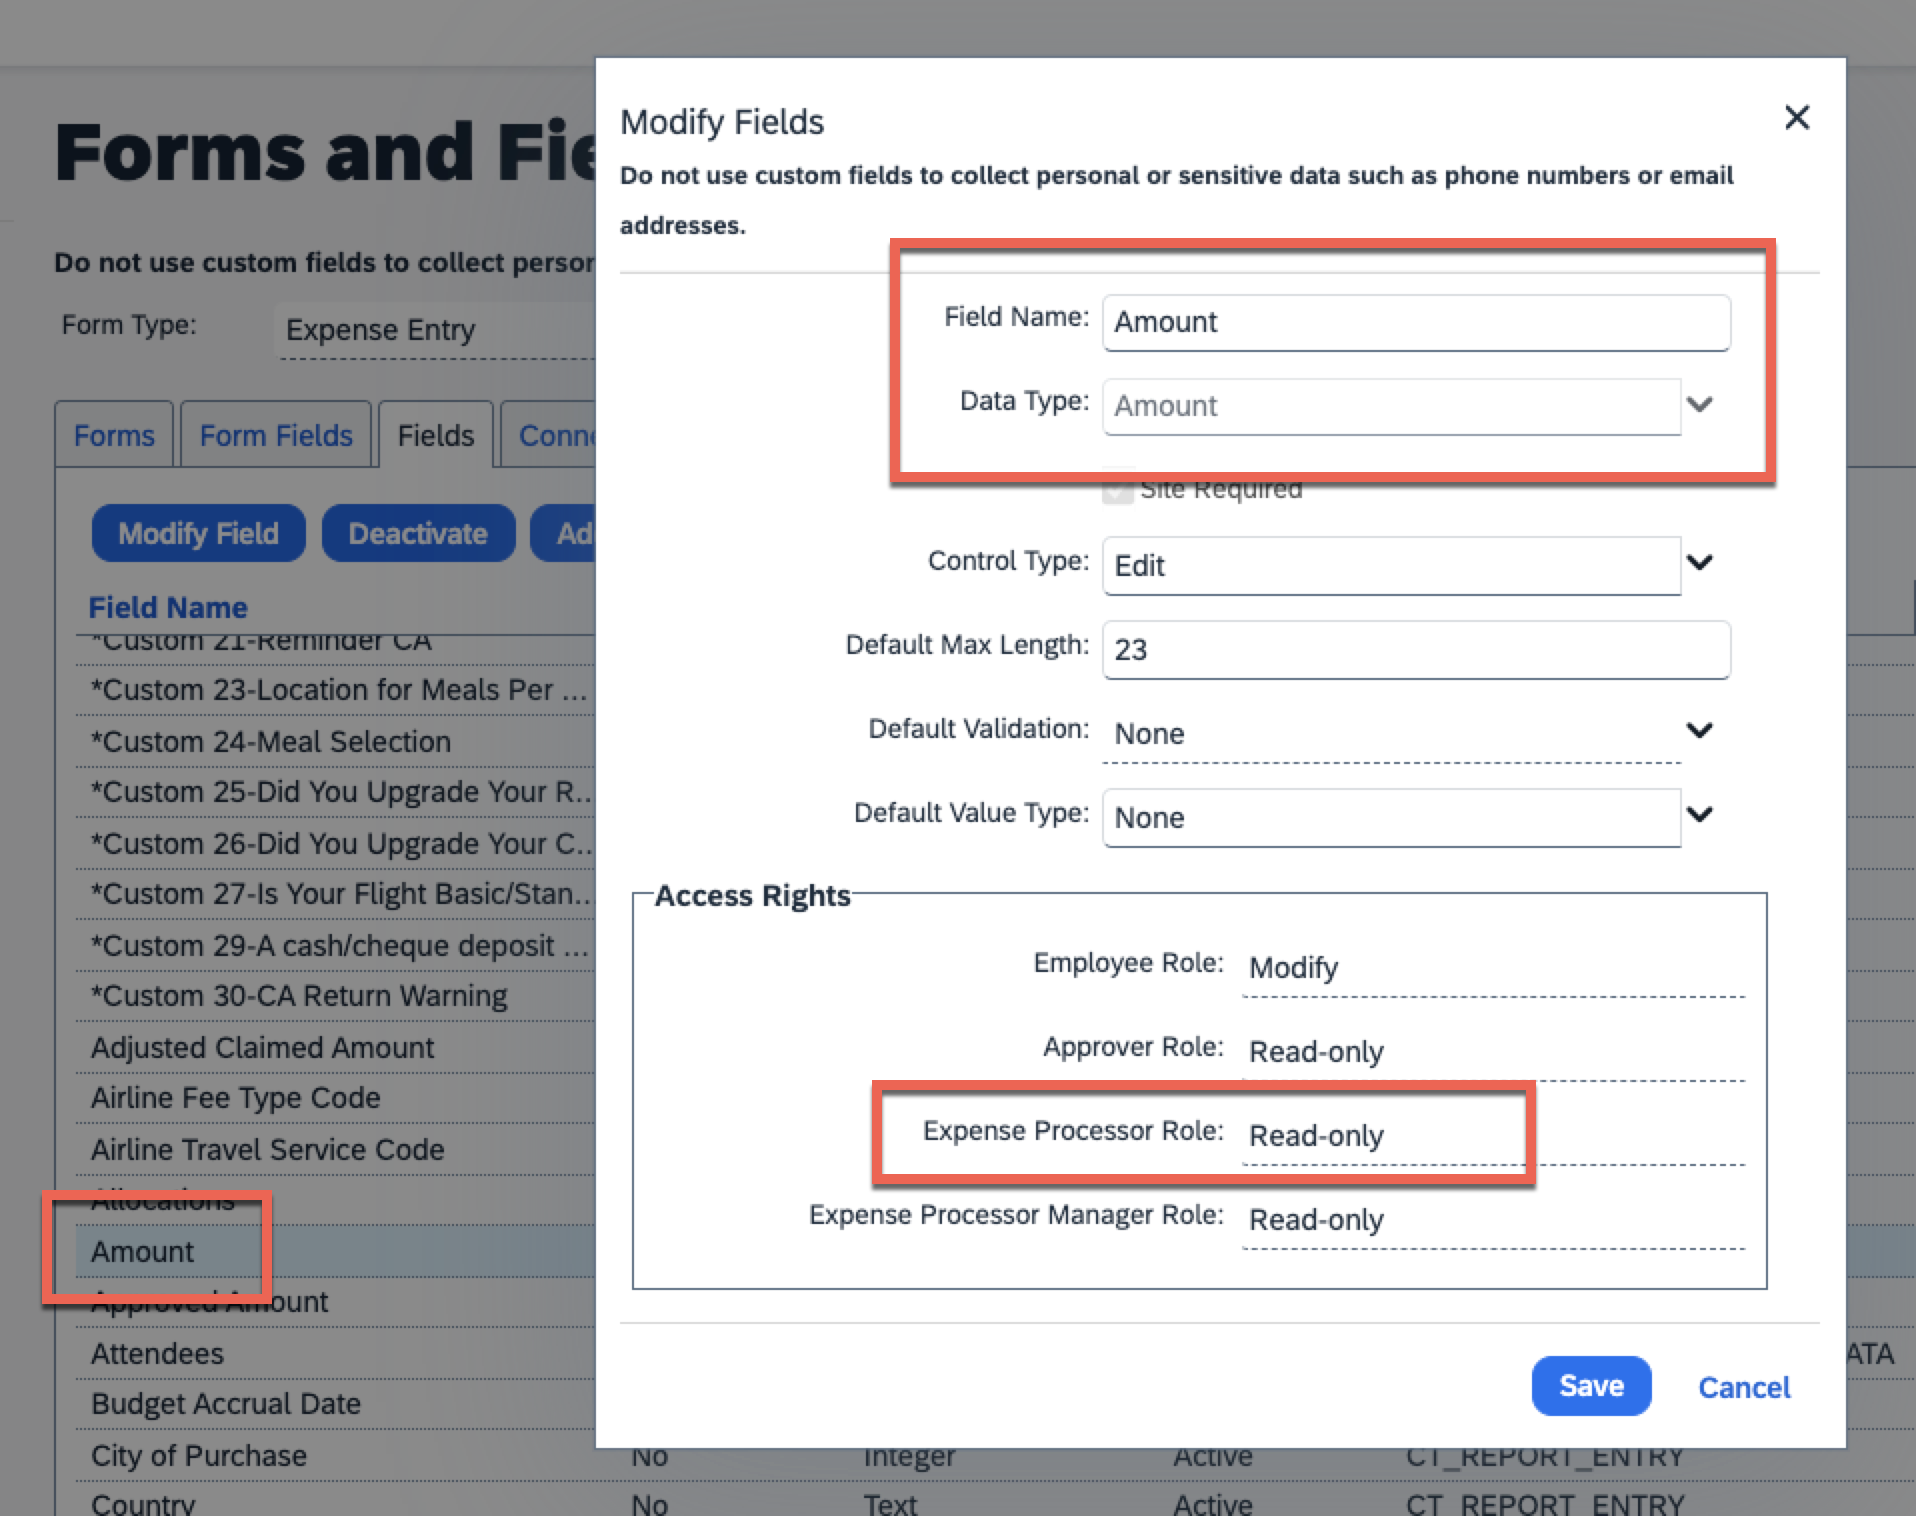Click the Deactivate button

[418, 534]
